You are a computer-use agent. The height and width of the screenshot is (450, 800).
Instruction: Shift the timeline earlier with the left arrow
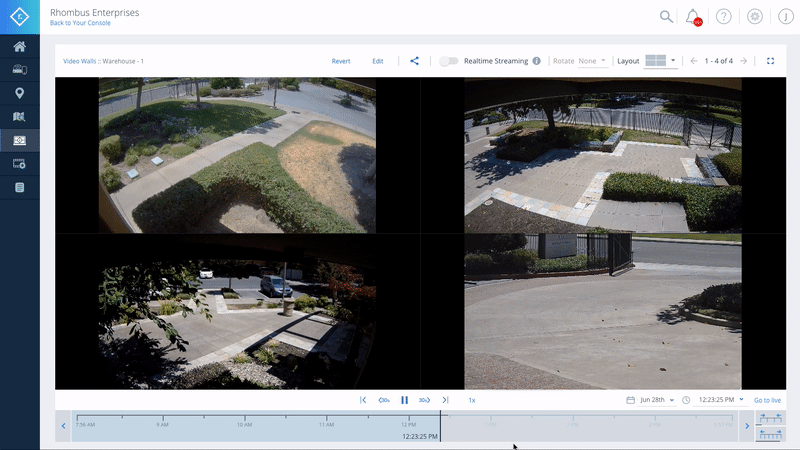click(x=63, y=426)
